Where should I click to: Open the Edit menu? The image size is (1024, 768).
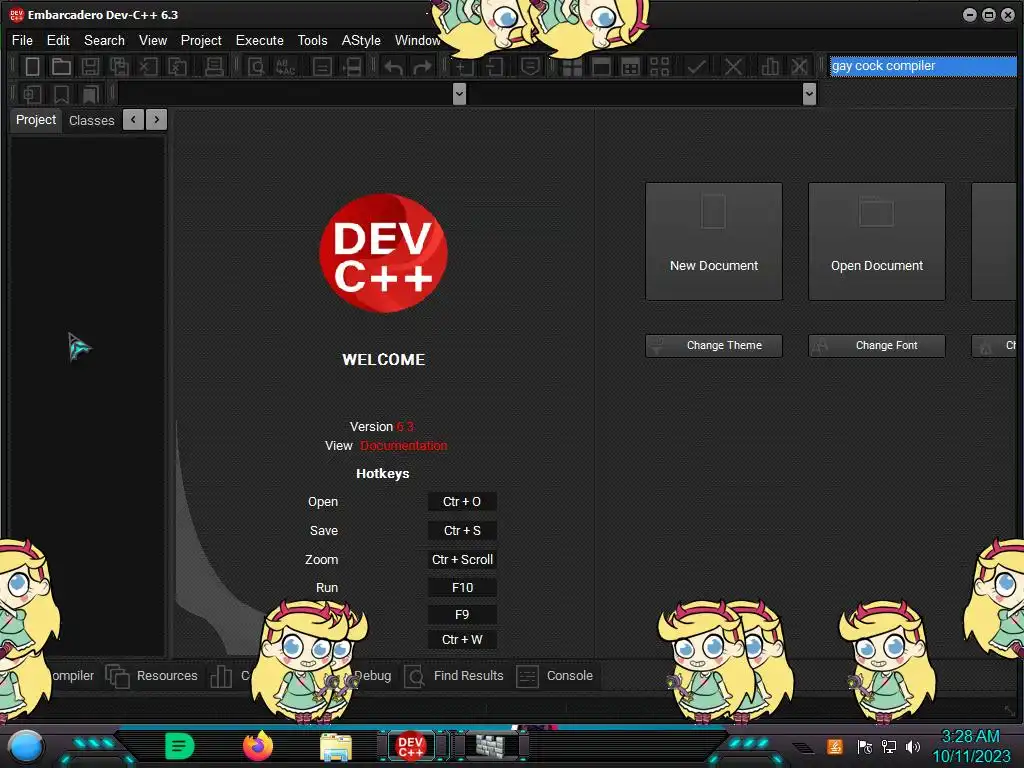(x=58, y=40)
